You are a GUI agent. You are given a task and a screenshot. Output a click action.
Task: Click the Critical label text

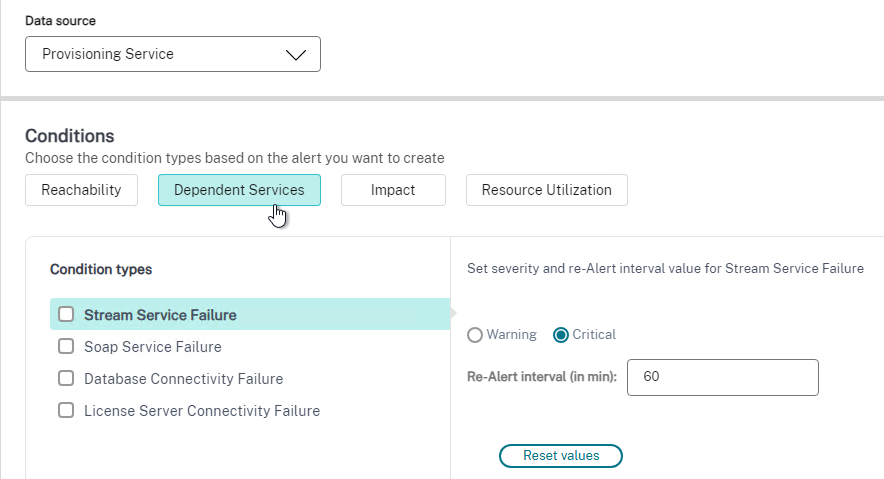(594, 335)
